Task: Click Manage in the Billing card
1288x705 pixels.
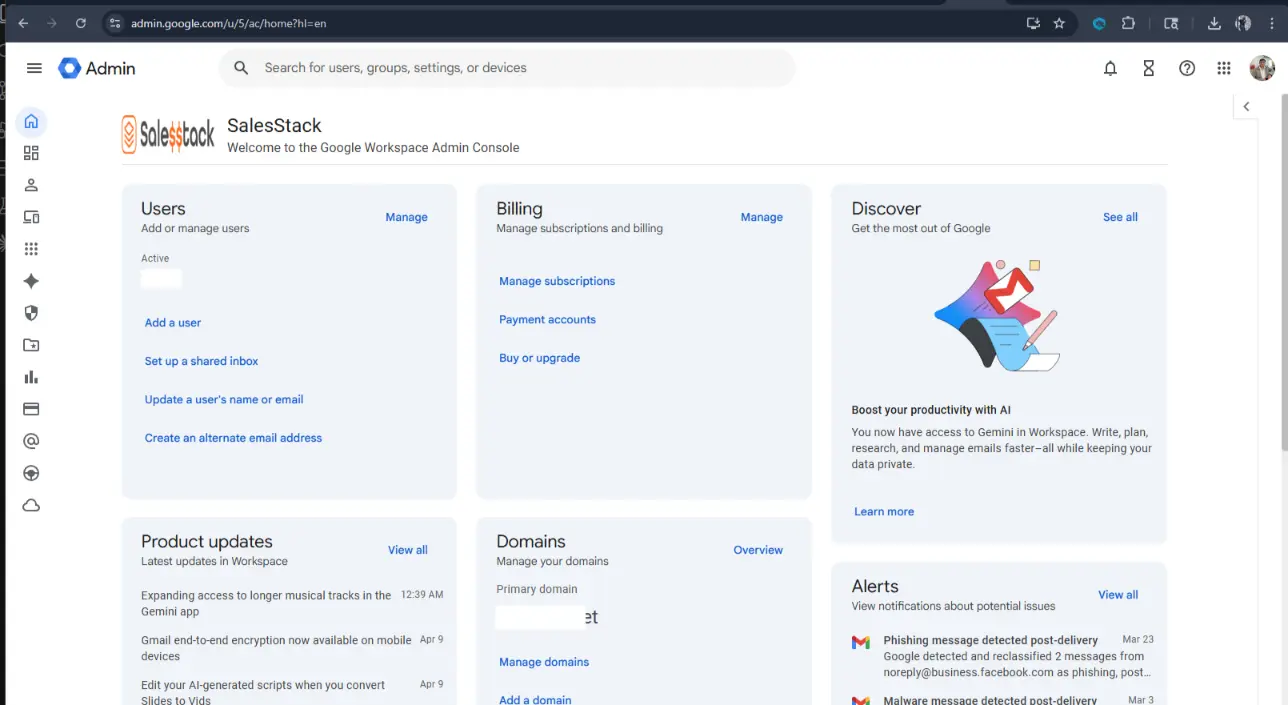Action: point(761,217)
